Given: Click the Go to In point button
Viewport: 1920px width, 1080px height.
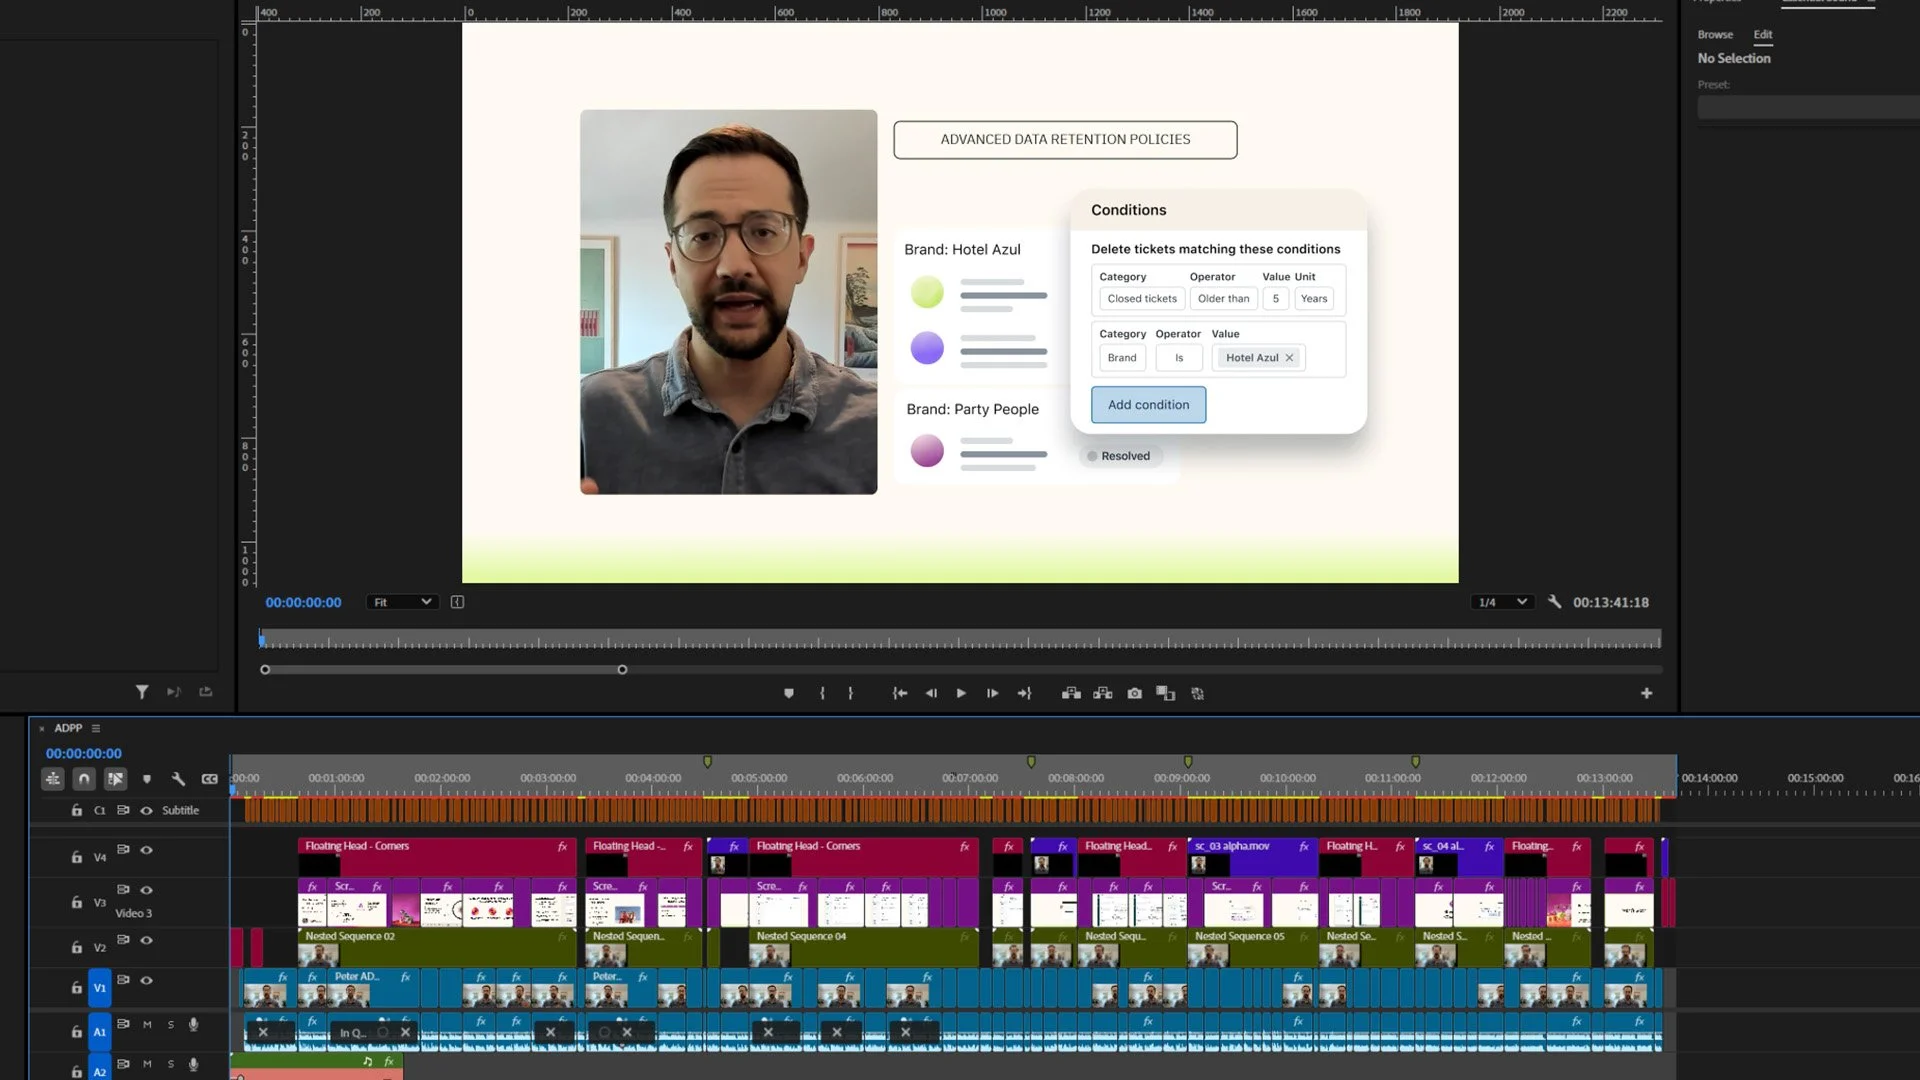Looking at the screenshot, I should tap(899, 693).
